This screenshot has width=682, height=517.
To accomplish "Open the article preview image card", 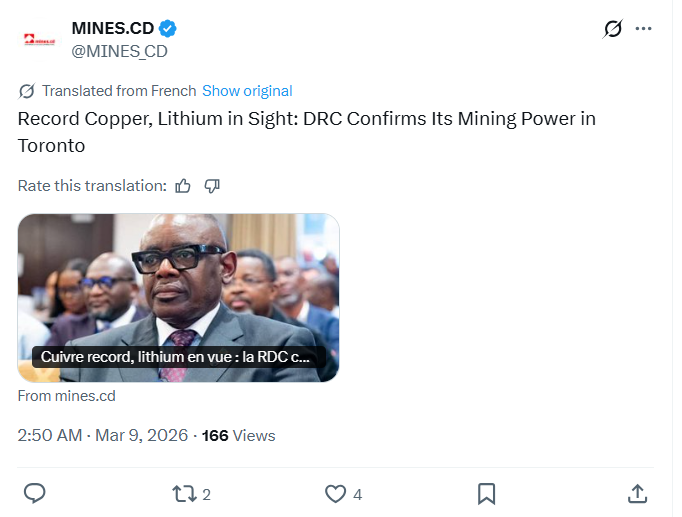I will click(178, 285).
